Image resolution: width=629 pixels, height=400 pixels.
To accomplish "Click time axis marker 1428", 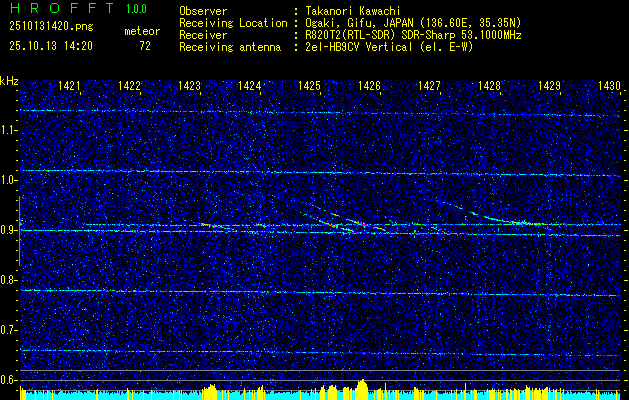I will (x=489, y=85).
